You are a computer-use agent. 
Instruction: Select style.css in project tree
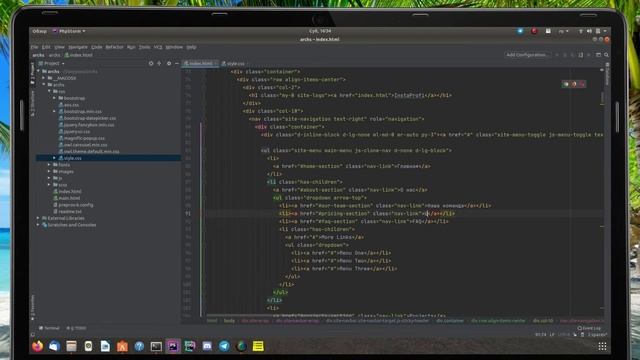pos(73,158)
